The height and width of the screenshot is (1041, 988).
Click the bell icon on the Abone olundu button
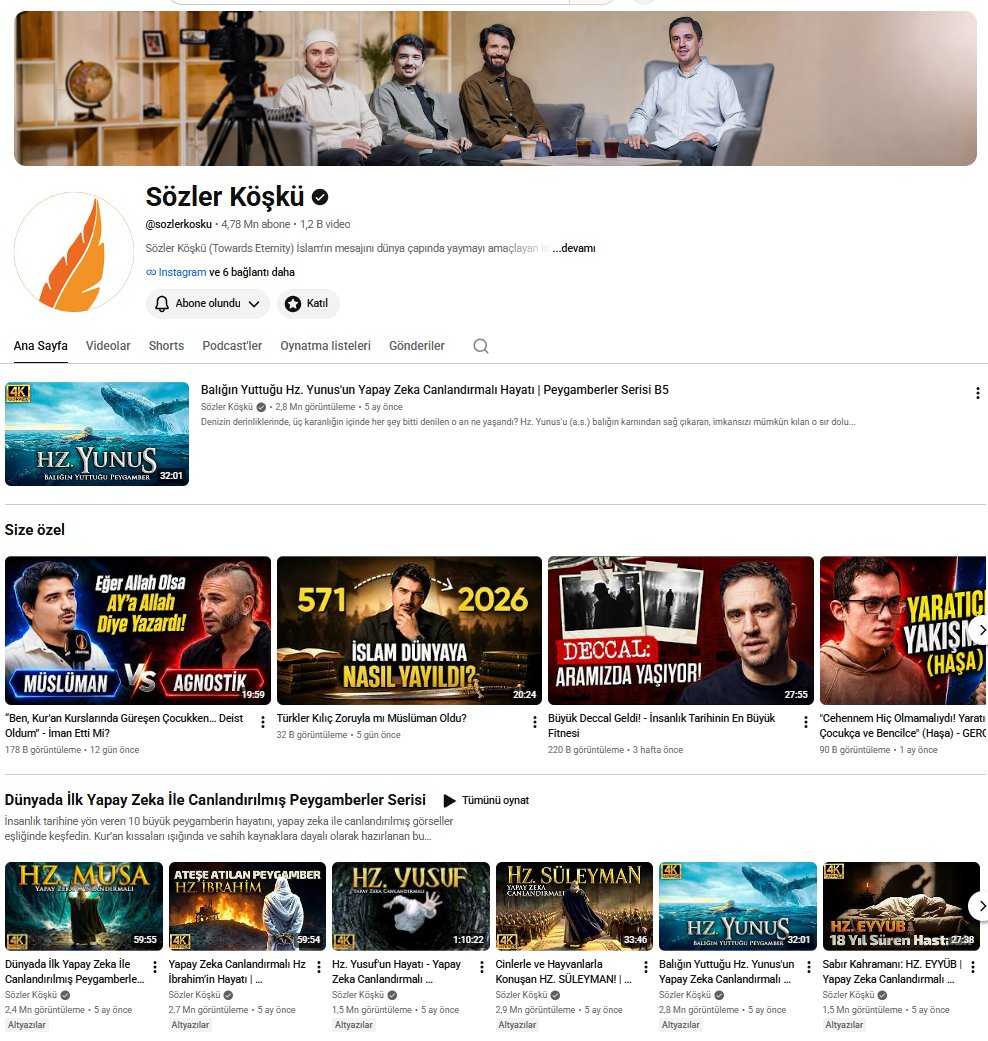click(x=161, y=303)
